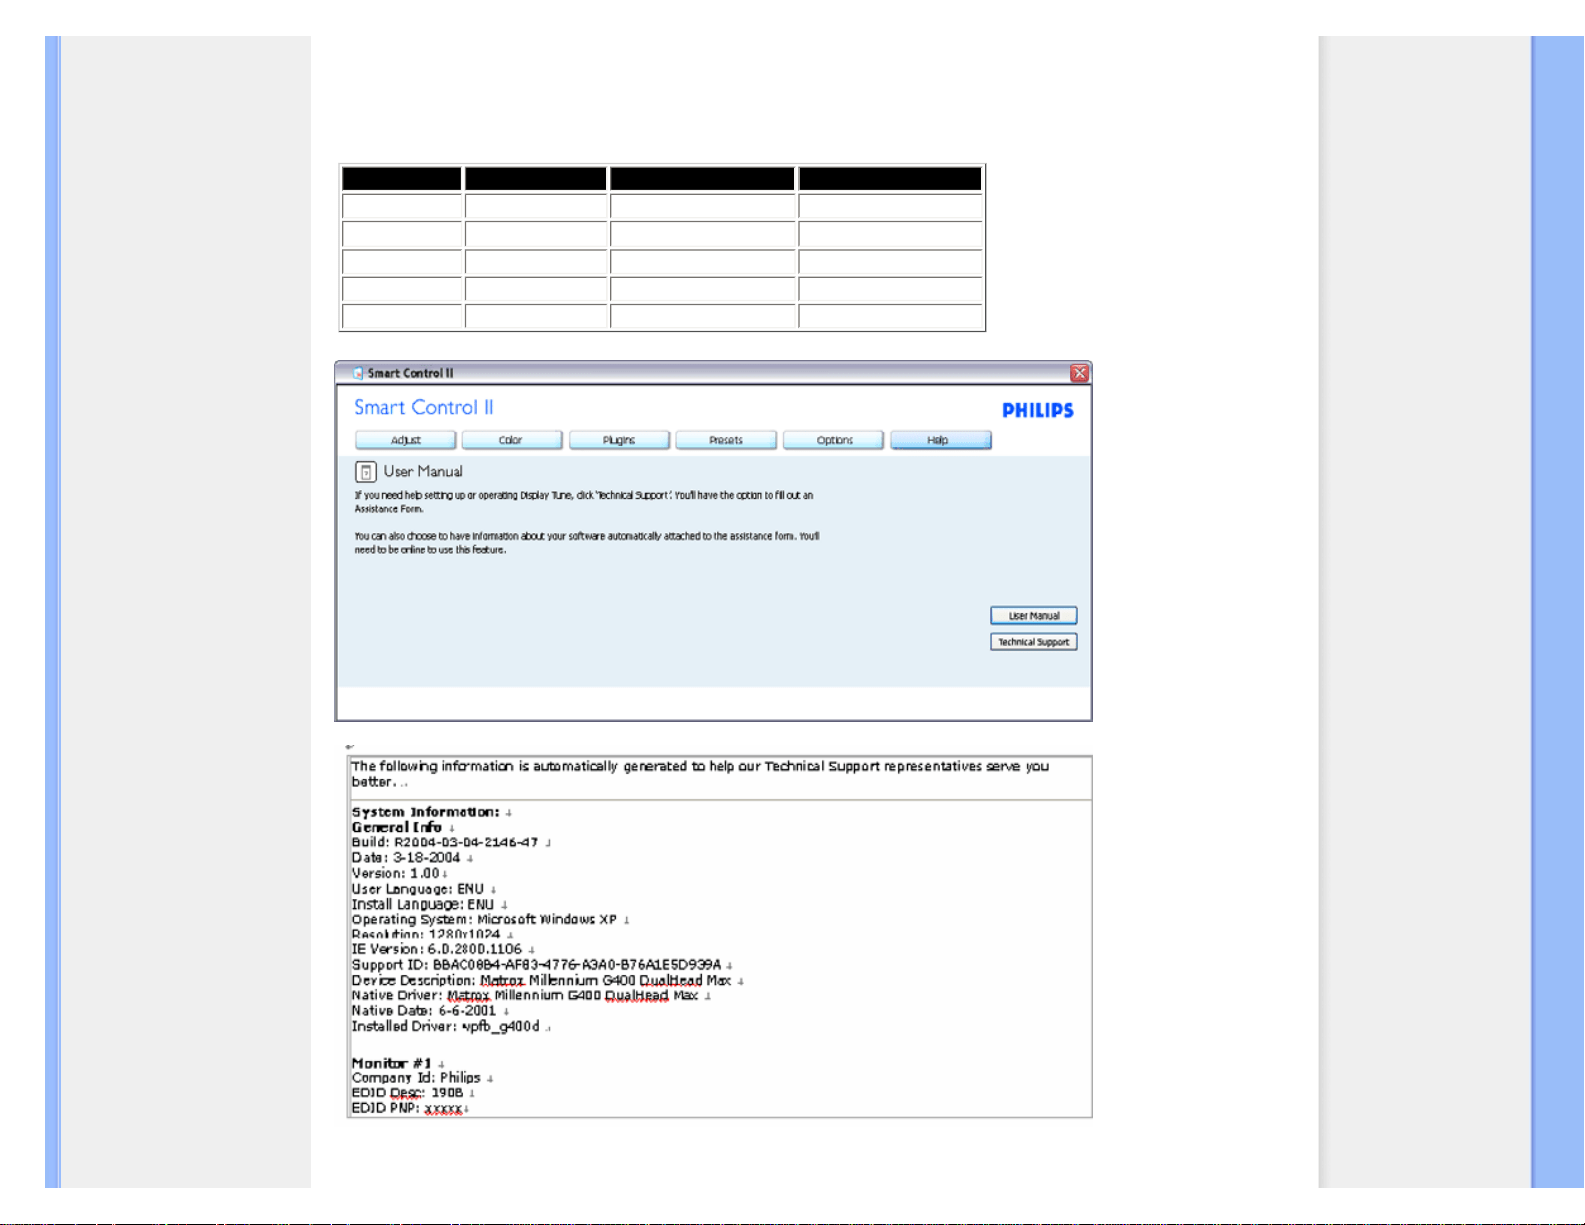The image size is (1585, 1225).
Task: Select the 'Date: 3-18-2004' line
Action: coord(406,857)
